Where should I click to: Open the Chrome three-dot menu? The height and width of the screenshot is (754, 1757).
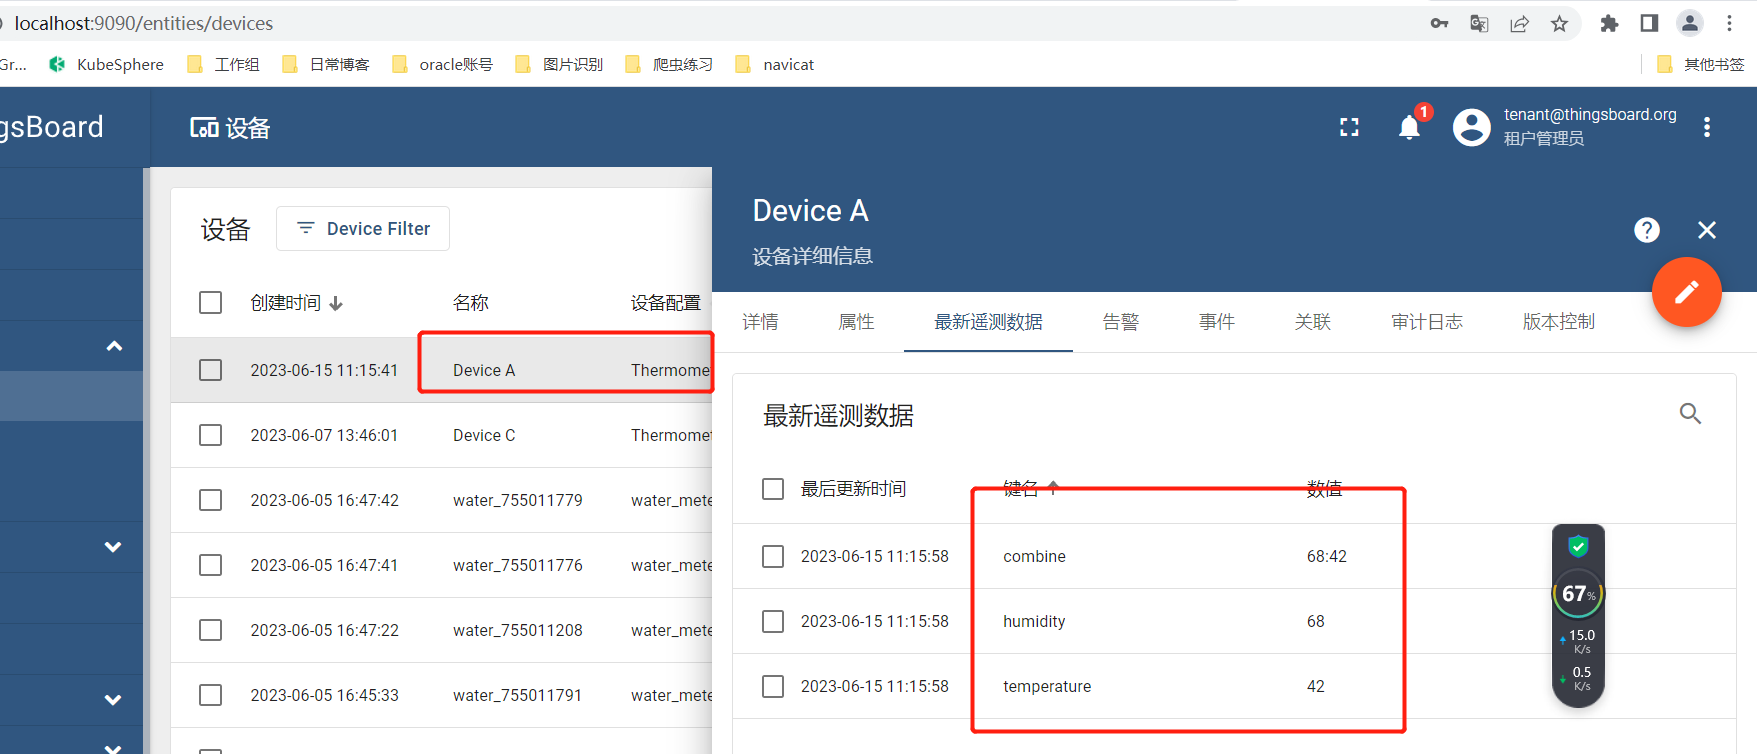tap(1729, 23)
